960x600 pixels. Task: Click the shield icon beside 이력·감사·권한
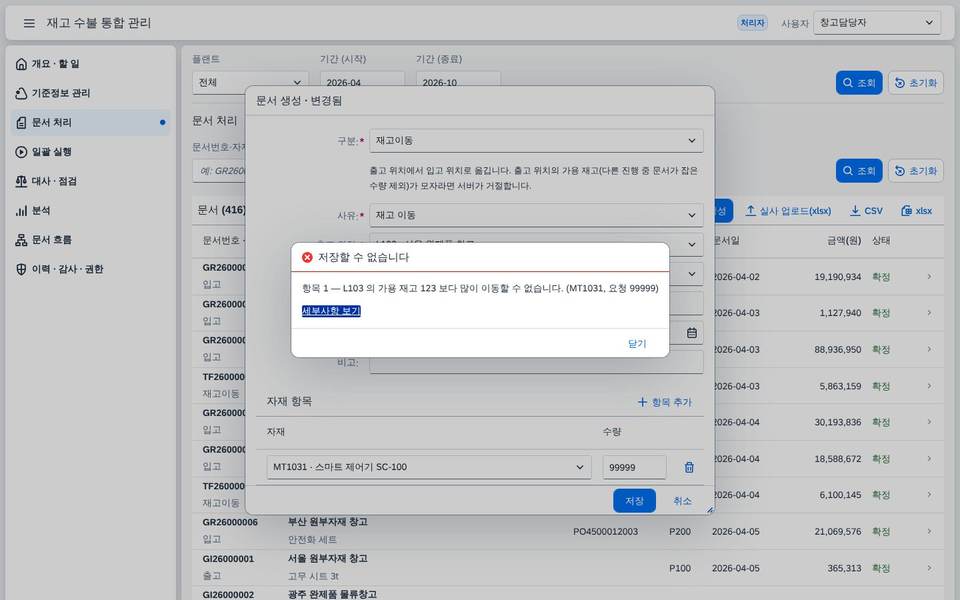(21, 269)
